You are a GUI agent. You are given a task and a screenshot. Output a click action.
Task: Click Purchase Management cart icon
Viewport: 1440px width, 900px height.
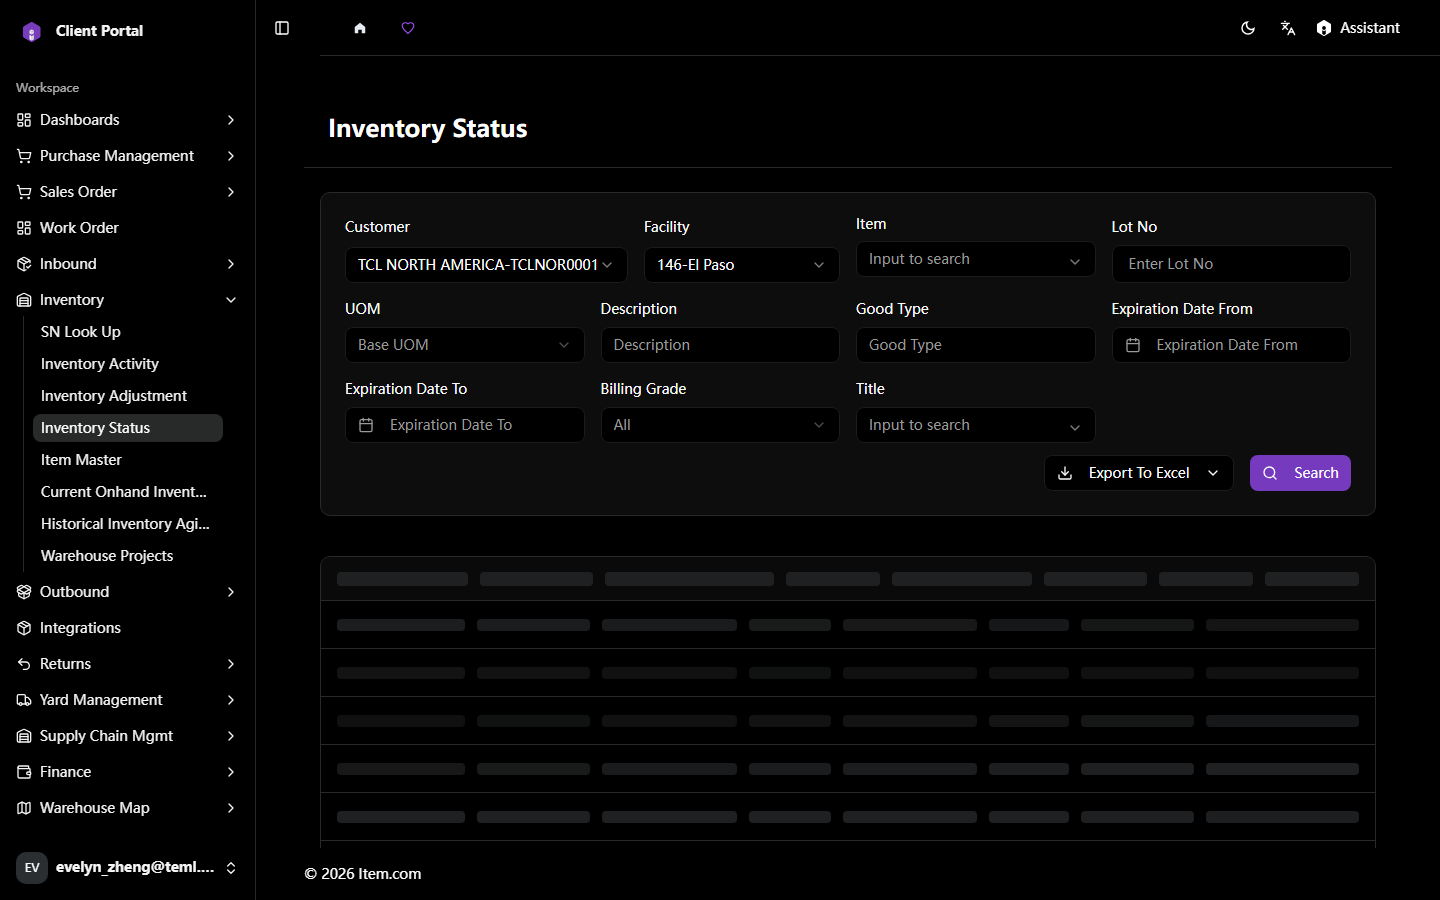tap(24, 156)
